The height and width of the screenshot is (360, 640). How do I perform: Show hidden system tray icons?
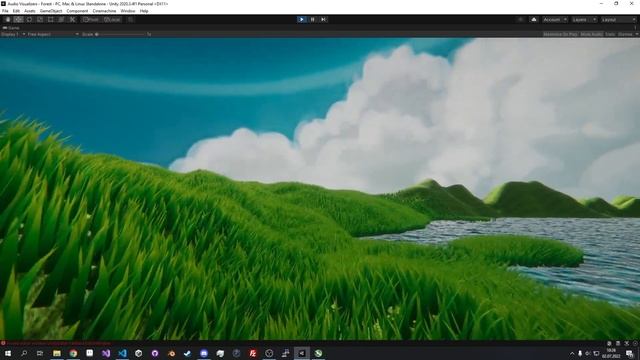[572, 353]
